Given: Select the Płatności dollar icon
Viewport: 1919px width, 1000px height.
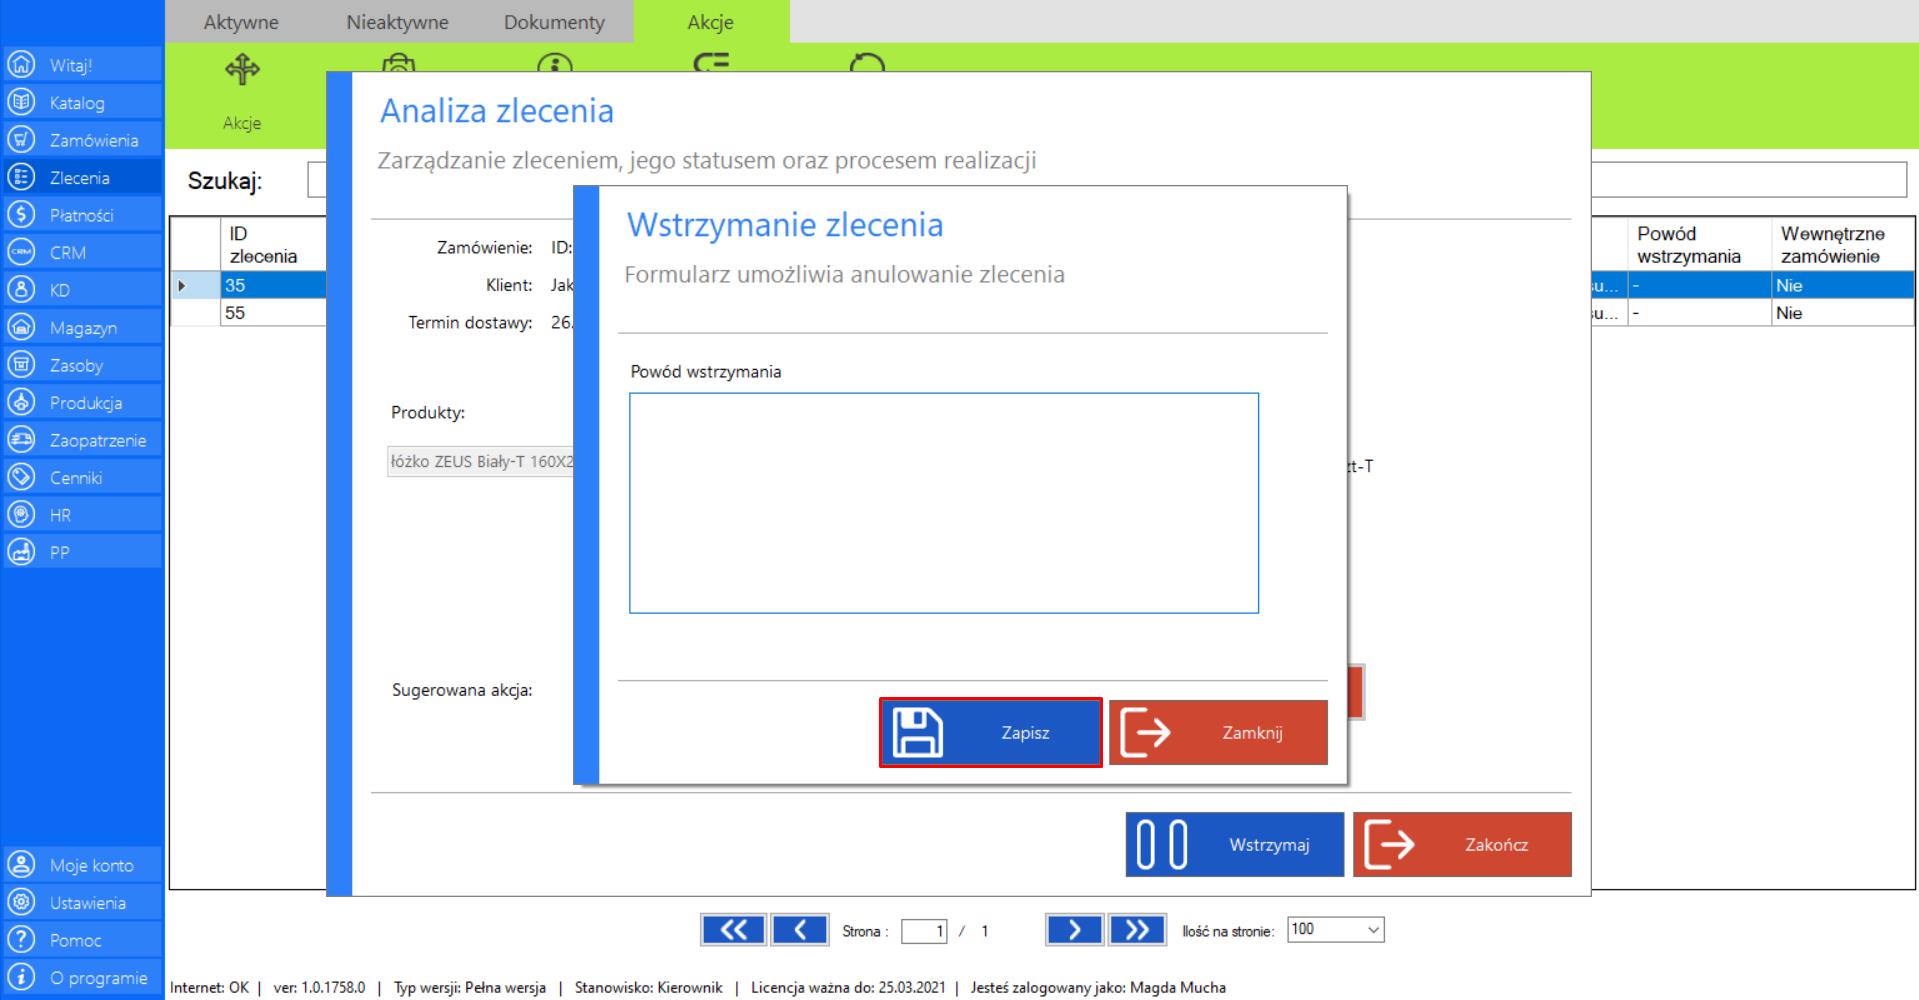Looking at the screenshot, I should point(21,215).
